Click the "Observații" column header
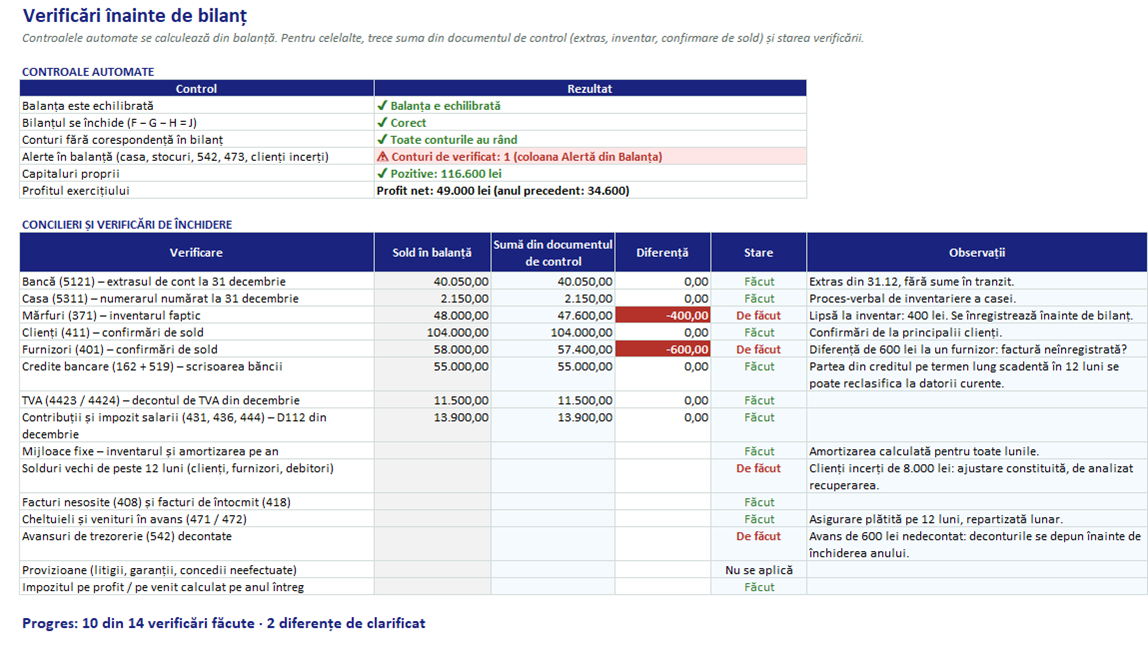1148x667 pixels. pos(977,253)
